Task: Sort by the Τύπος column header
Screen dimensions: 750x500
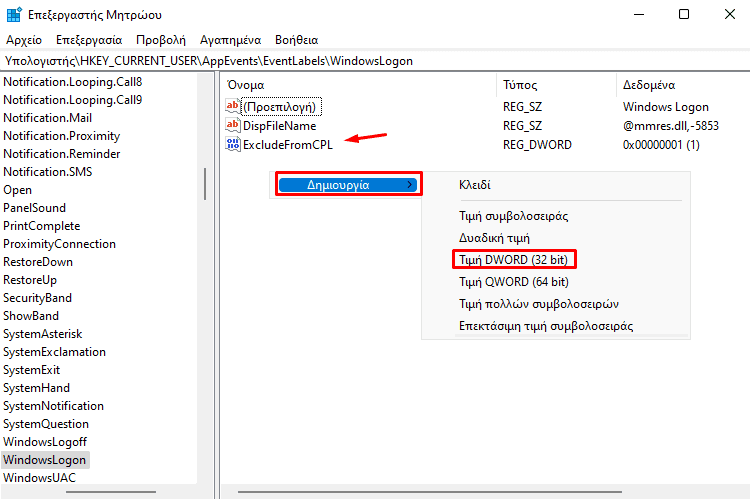Action: [x=520, y=85]
